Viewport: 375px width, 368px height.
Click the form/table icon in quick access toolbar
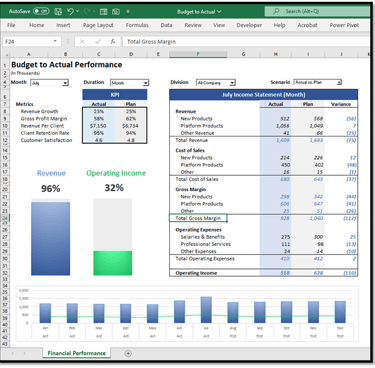pyautogui.click(x=104, y=12)
